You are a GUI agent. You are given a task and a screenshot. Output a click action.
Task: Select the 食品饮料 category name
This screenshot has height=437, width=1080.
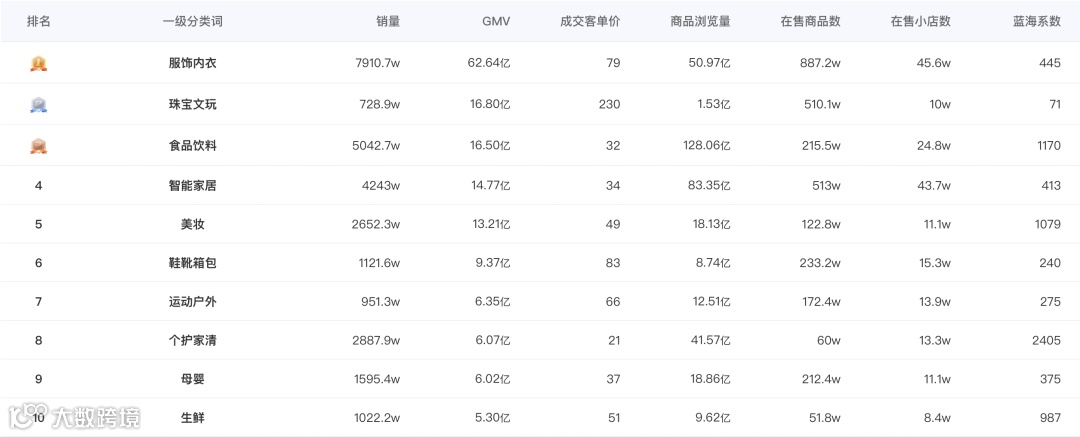[x=192, y=145]
